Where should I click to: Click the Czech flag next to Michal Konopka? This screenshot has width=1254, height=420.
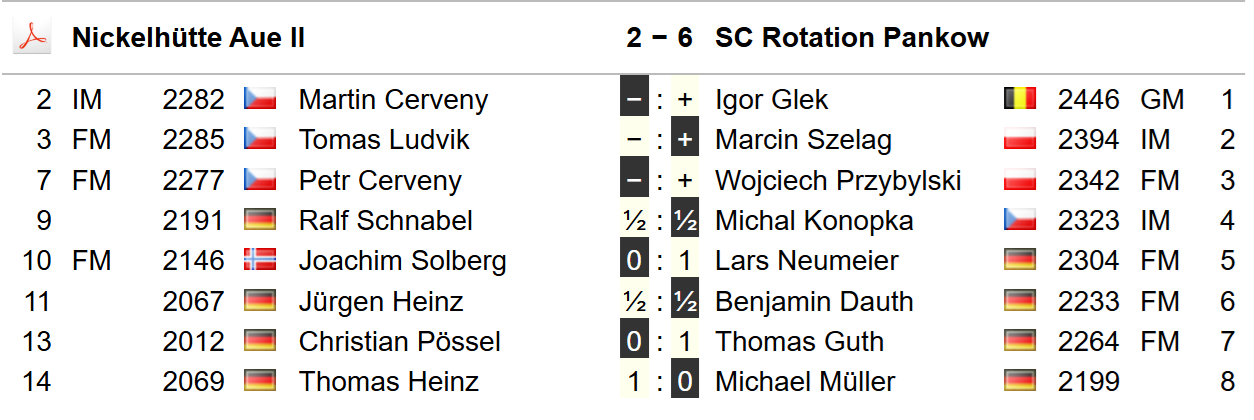point(1020,220)
